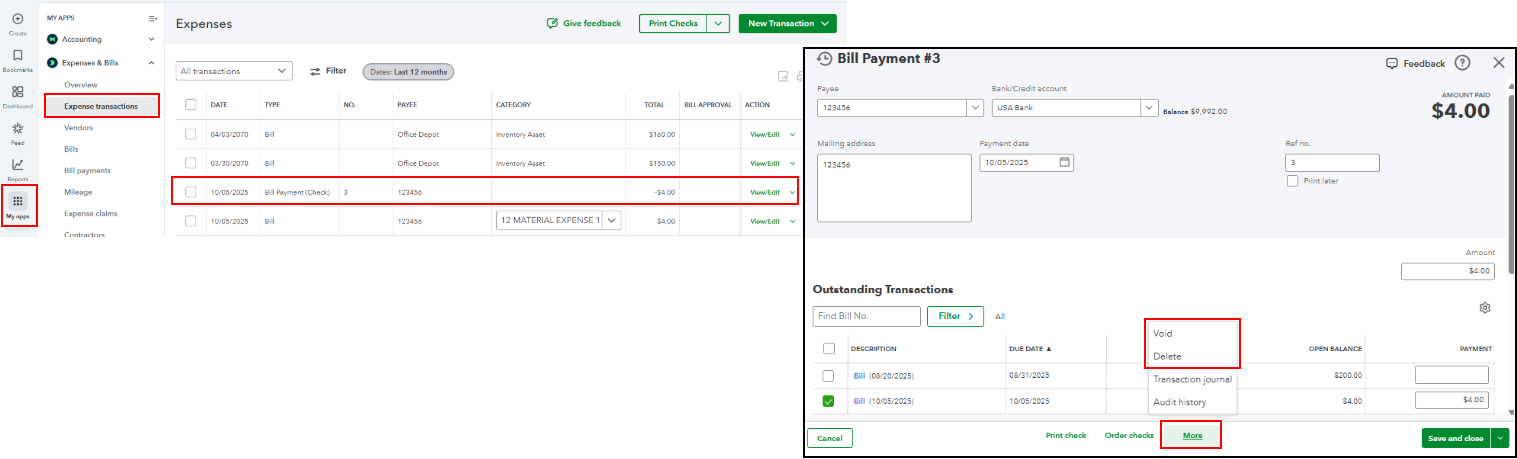Select Void from the More menu
Viewport: 1517px width, 459px height.
coord(1163,333)
